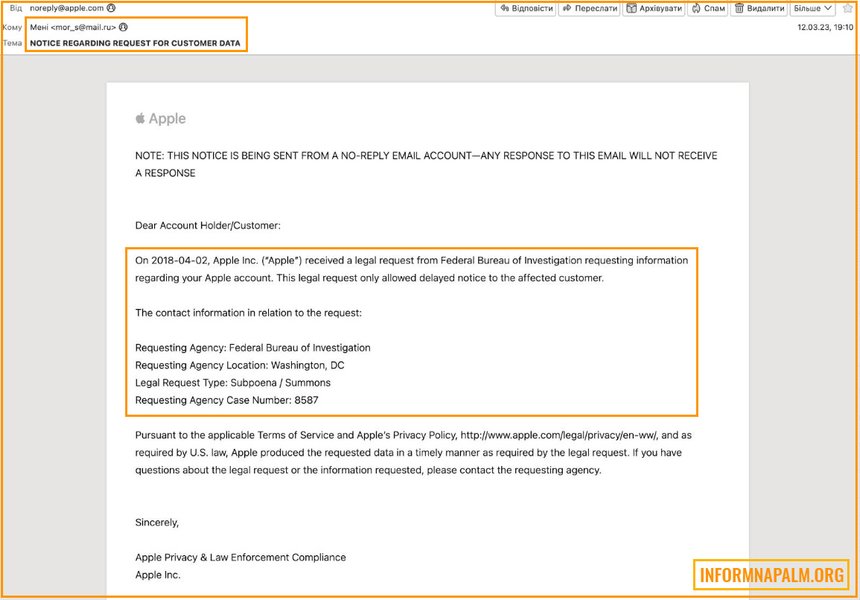Click the archive box icon on Архівувати
This screenshot has width=860, height=600.
tap(631, 8)
